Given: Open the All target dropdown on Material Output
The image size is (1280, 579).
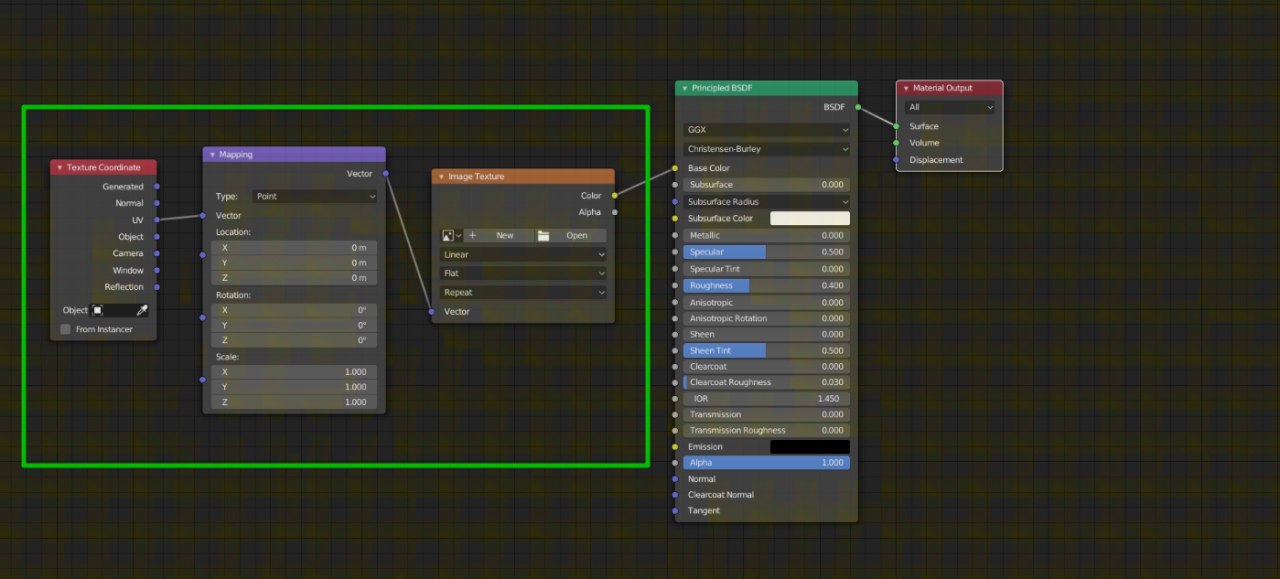Looking at the screenshot, I should (x=950, y=107).
